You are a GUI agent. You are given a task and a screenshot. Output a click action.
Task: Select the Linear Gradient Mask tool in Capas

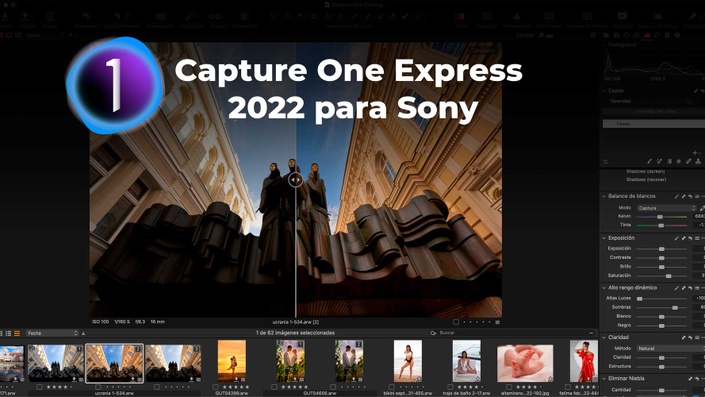click(x=669, y=161)
